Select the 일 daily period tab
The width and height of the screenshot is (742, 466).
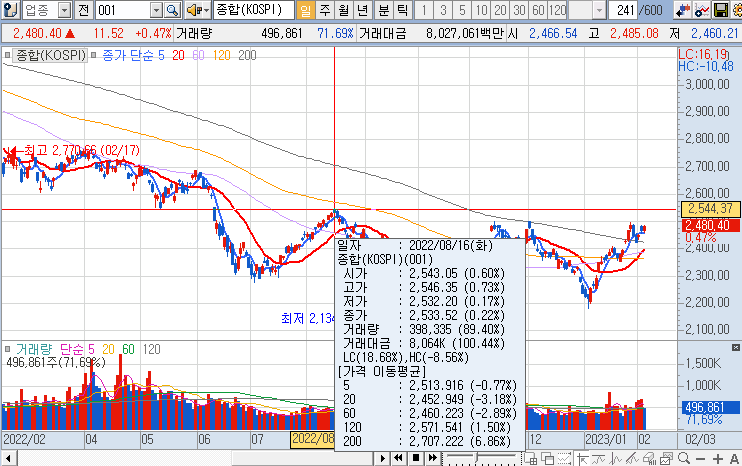coord(306,10)
